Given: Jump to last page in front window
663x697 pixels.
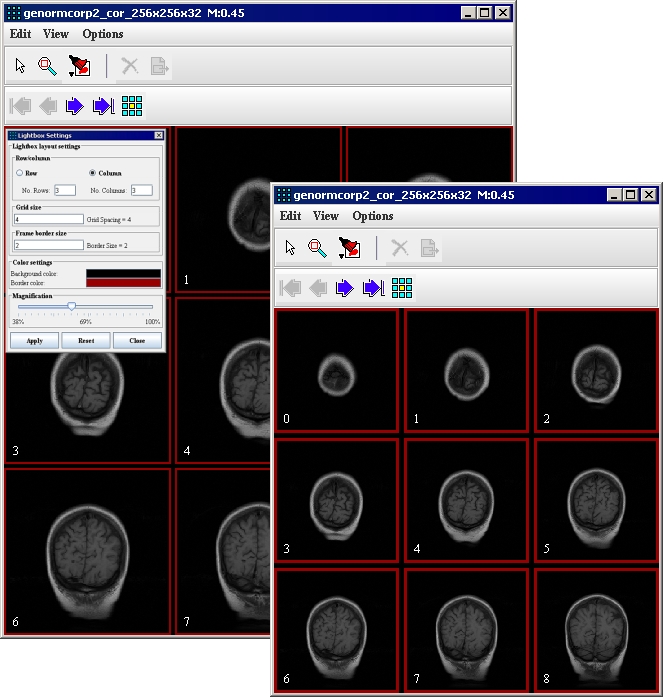Looking at the screenshot, I should coord(373,289).
